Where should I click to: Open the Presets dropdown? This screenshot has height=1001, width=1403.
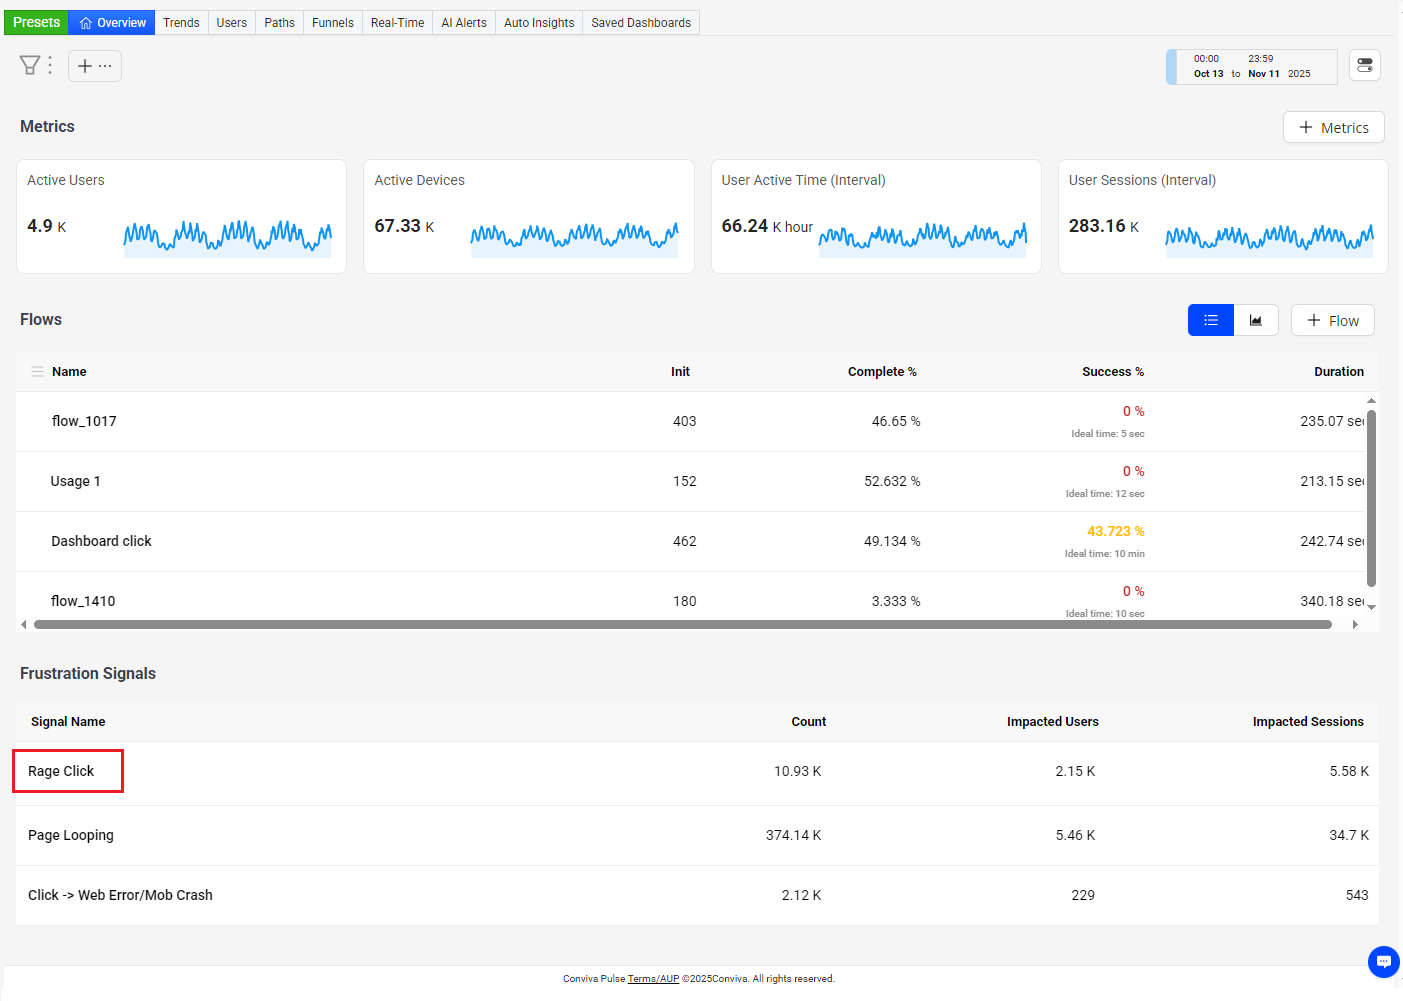(36, 22)
